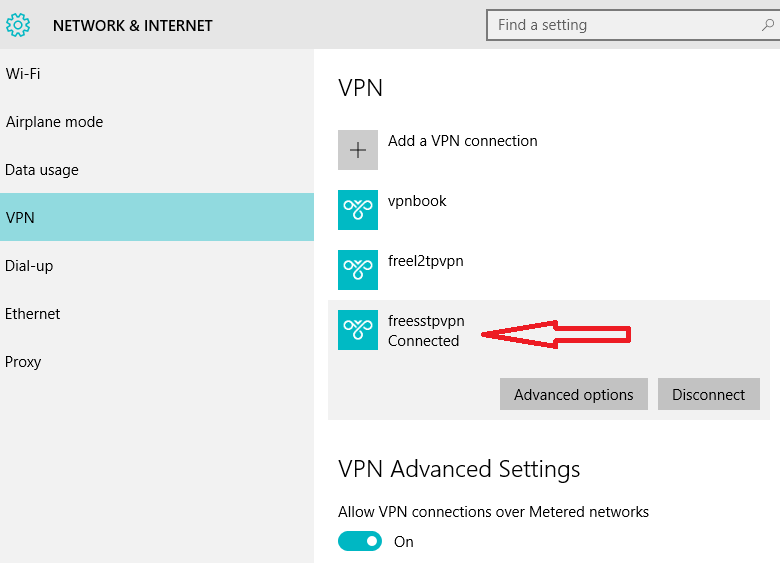Select the freel2tpvpn connection name

425,261
